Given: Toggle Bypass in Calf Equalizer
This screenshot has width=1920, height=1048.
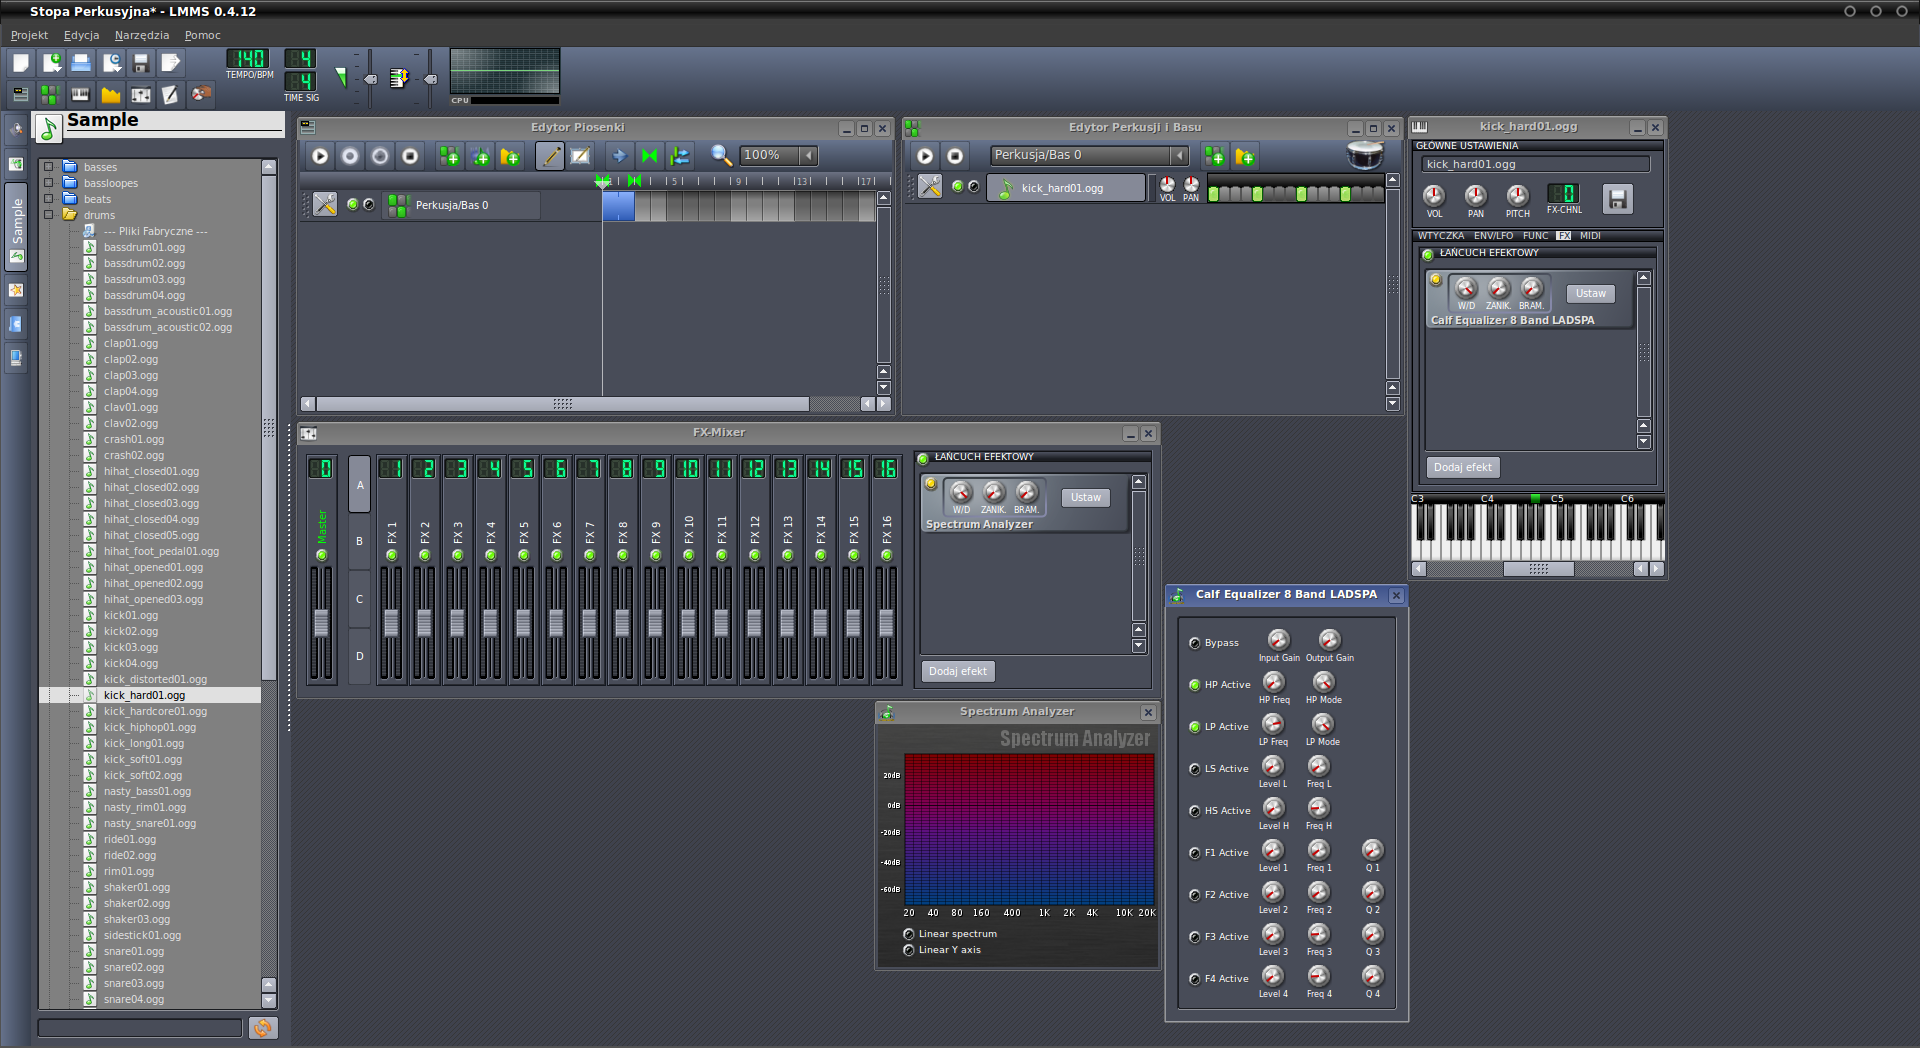Looking at the screenshot, I should point(1194,643).
